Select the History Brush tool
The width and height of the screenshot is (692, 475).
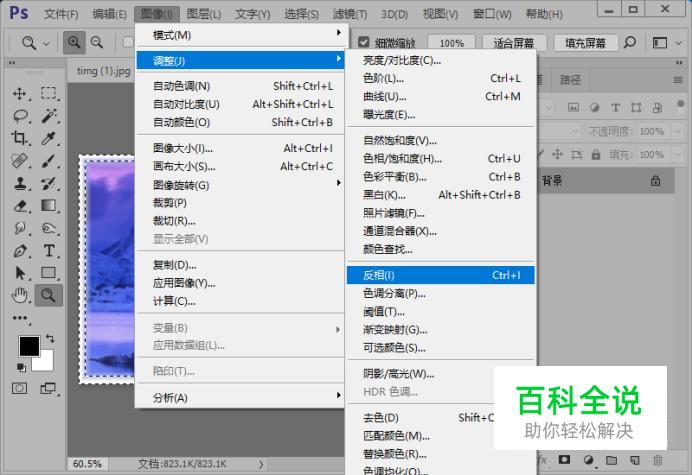tap(49, 183)
